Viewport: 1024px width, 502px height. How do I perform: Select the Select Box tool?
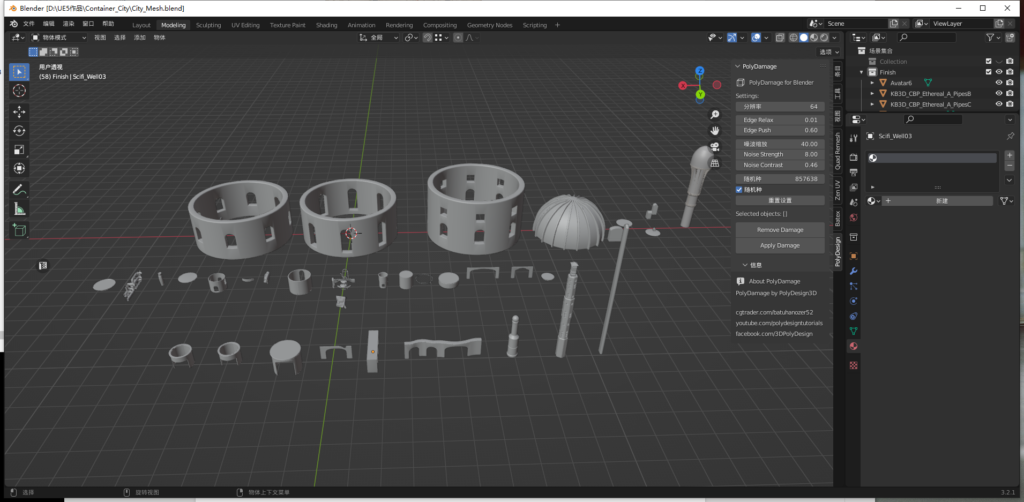(x=19, y=71)
